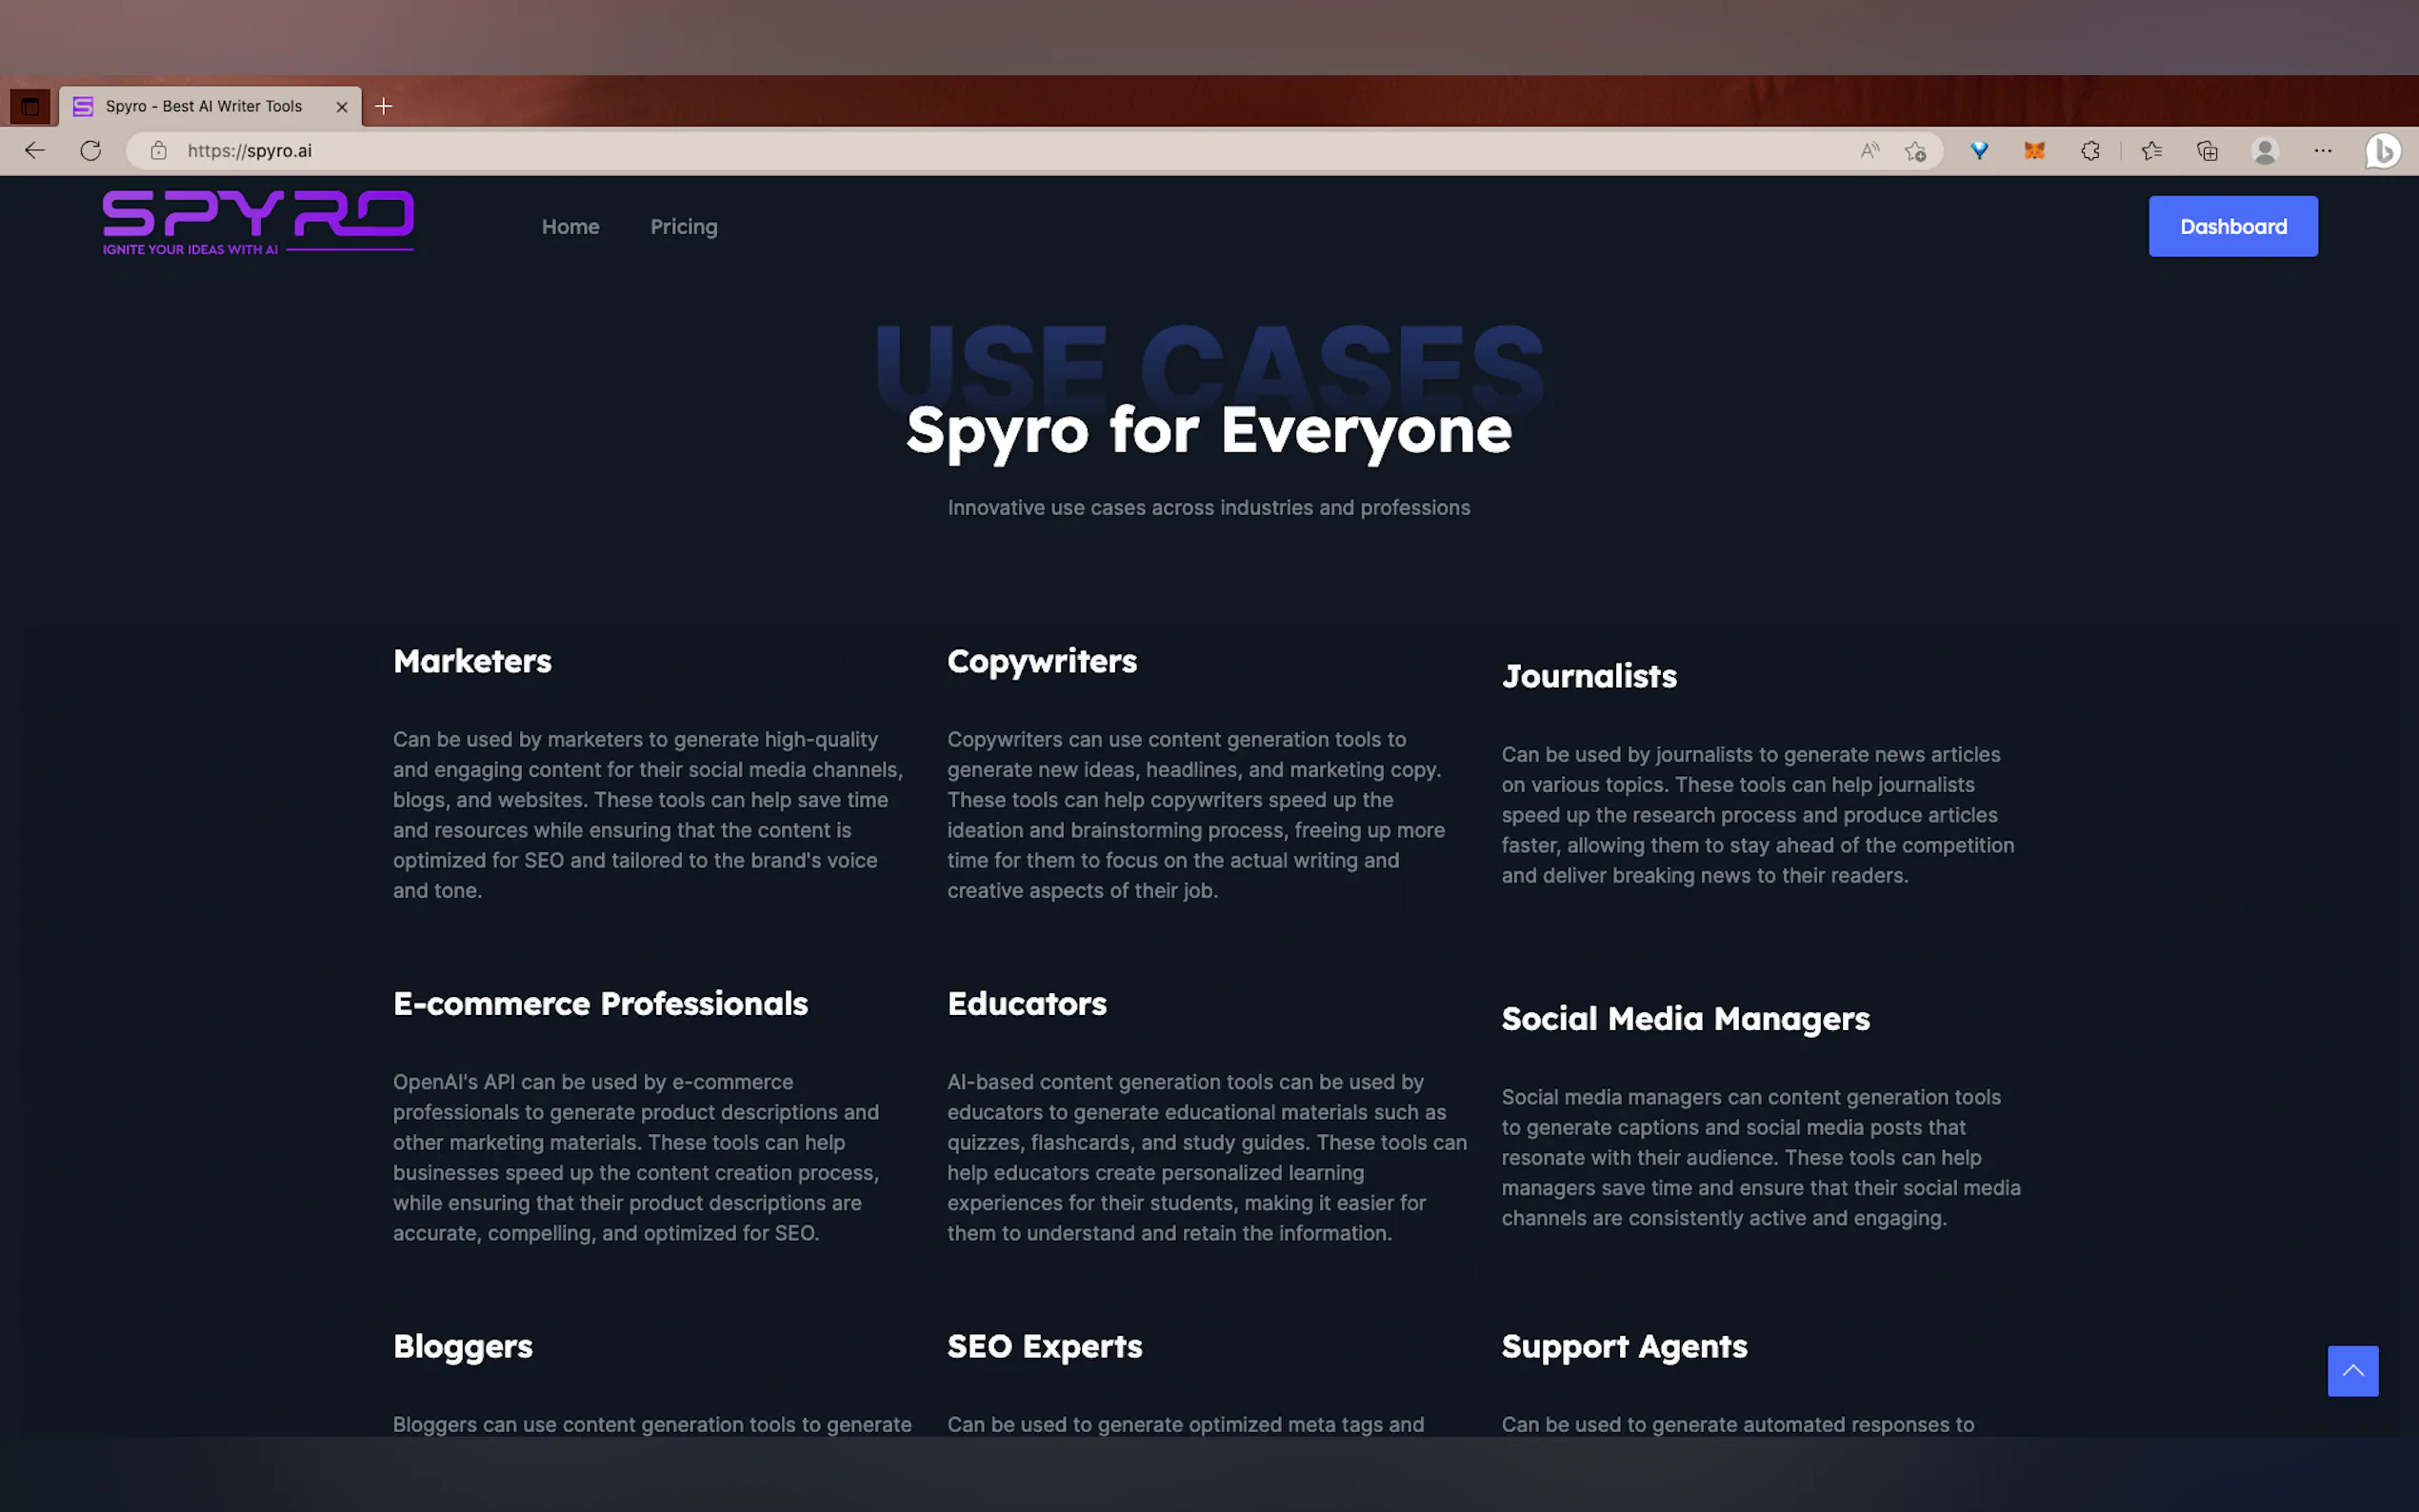Image resolution: width=2419 pixels, height=1512 pixels.
Task: Go to Home in navigation
Action: pyautogui.click(x=570, y=227)
